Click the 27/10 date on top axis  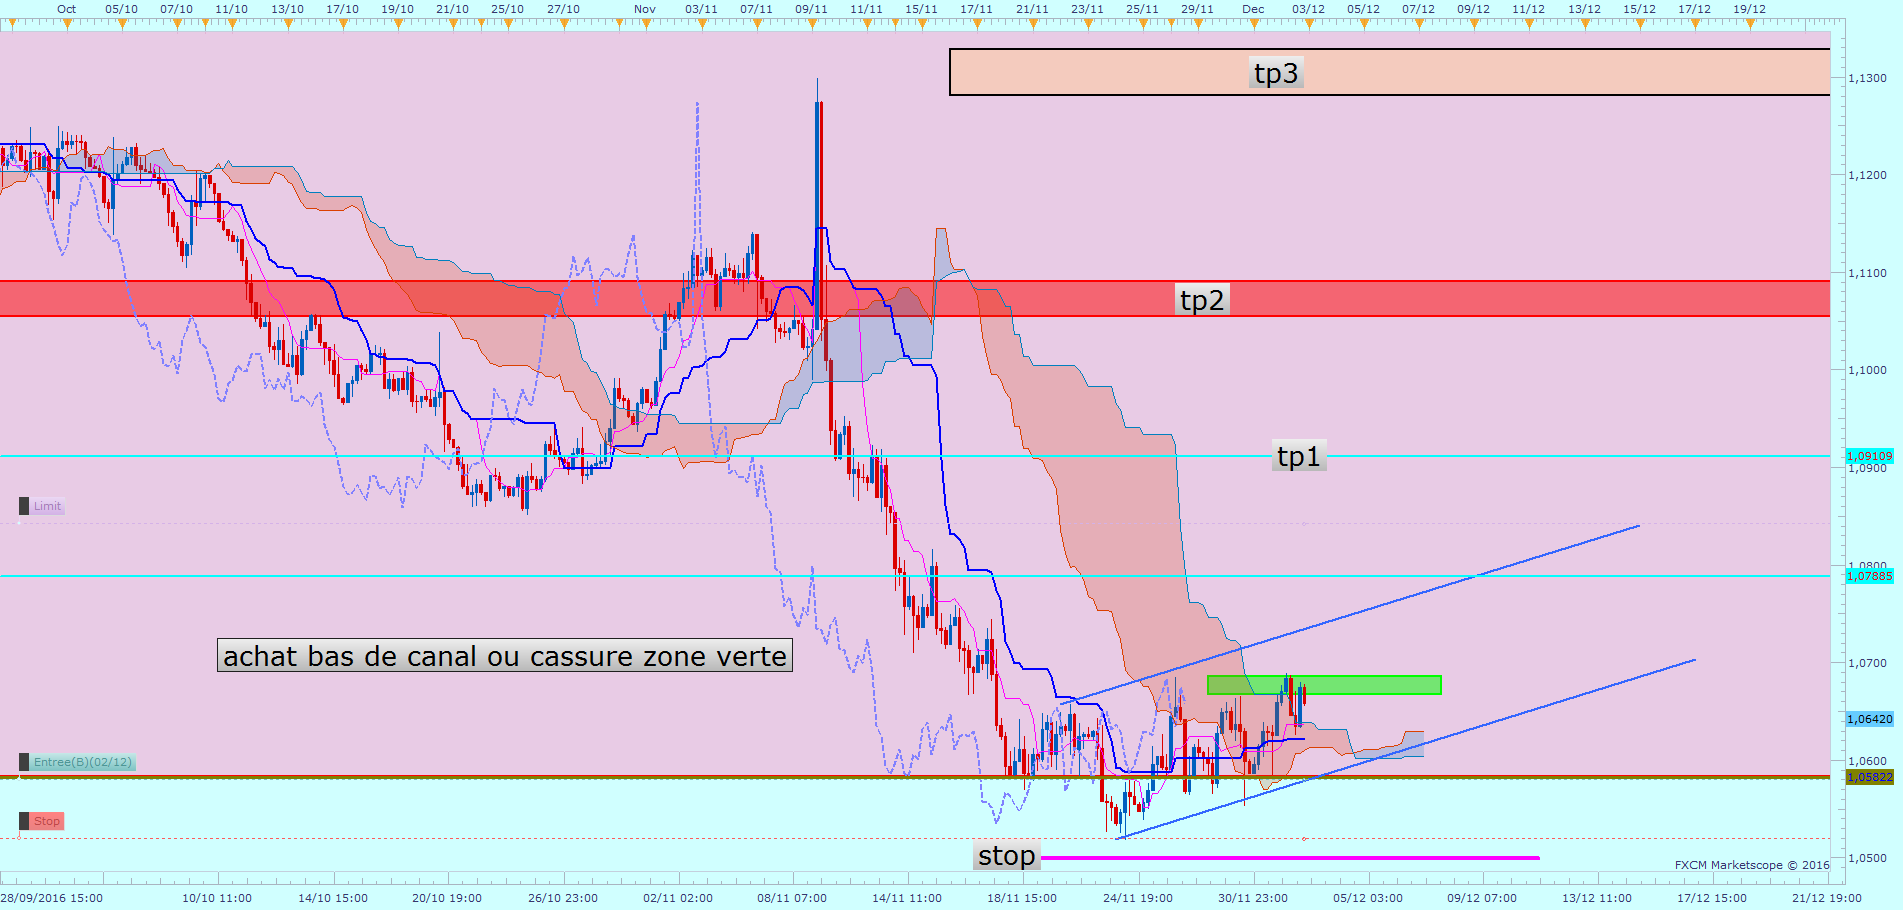click(563, 9)
